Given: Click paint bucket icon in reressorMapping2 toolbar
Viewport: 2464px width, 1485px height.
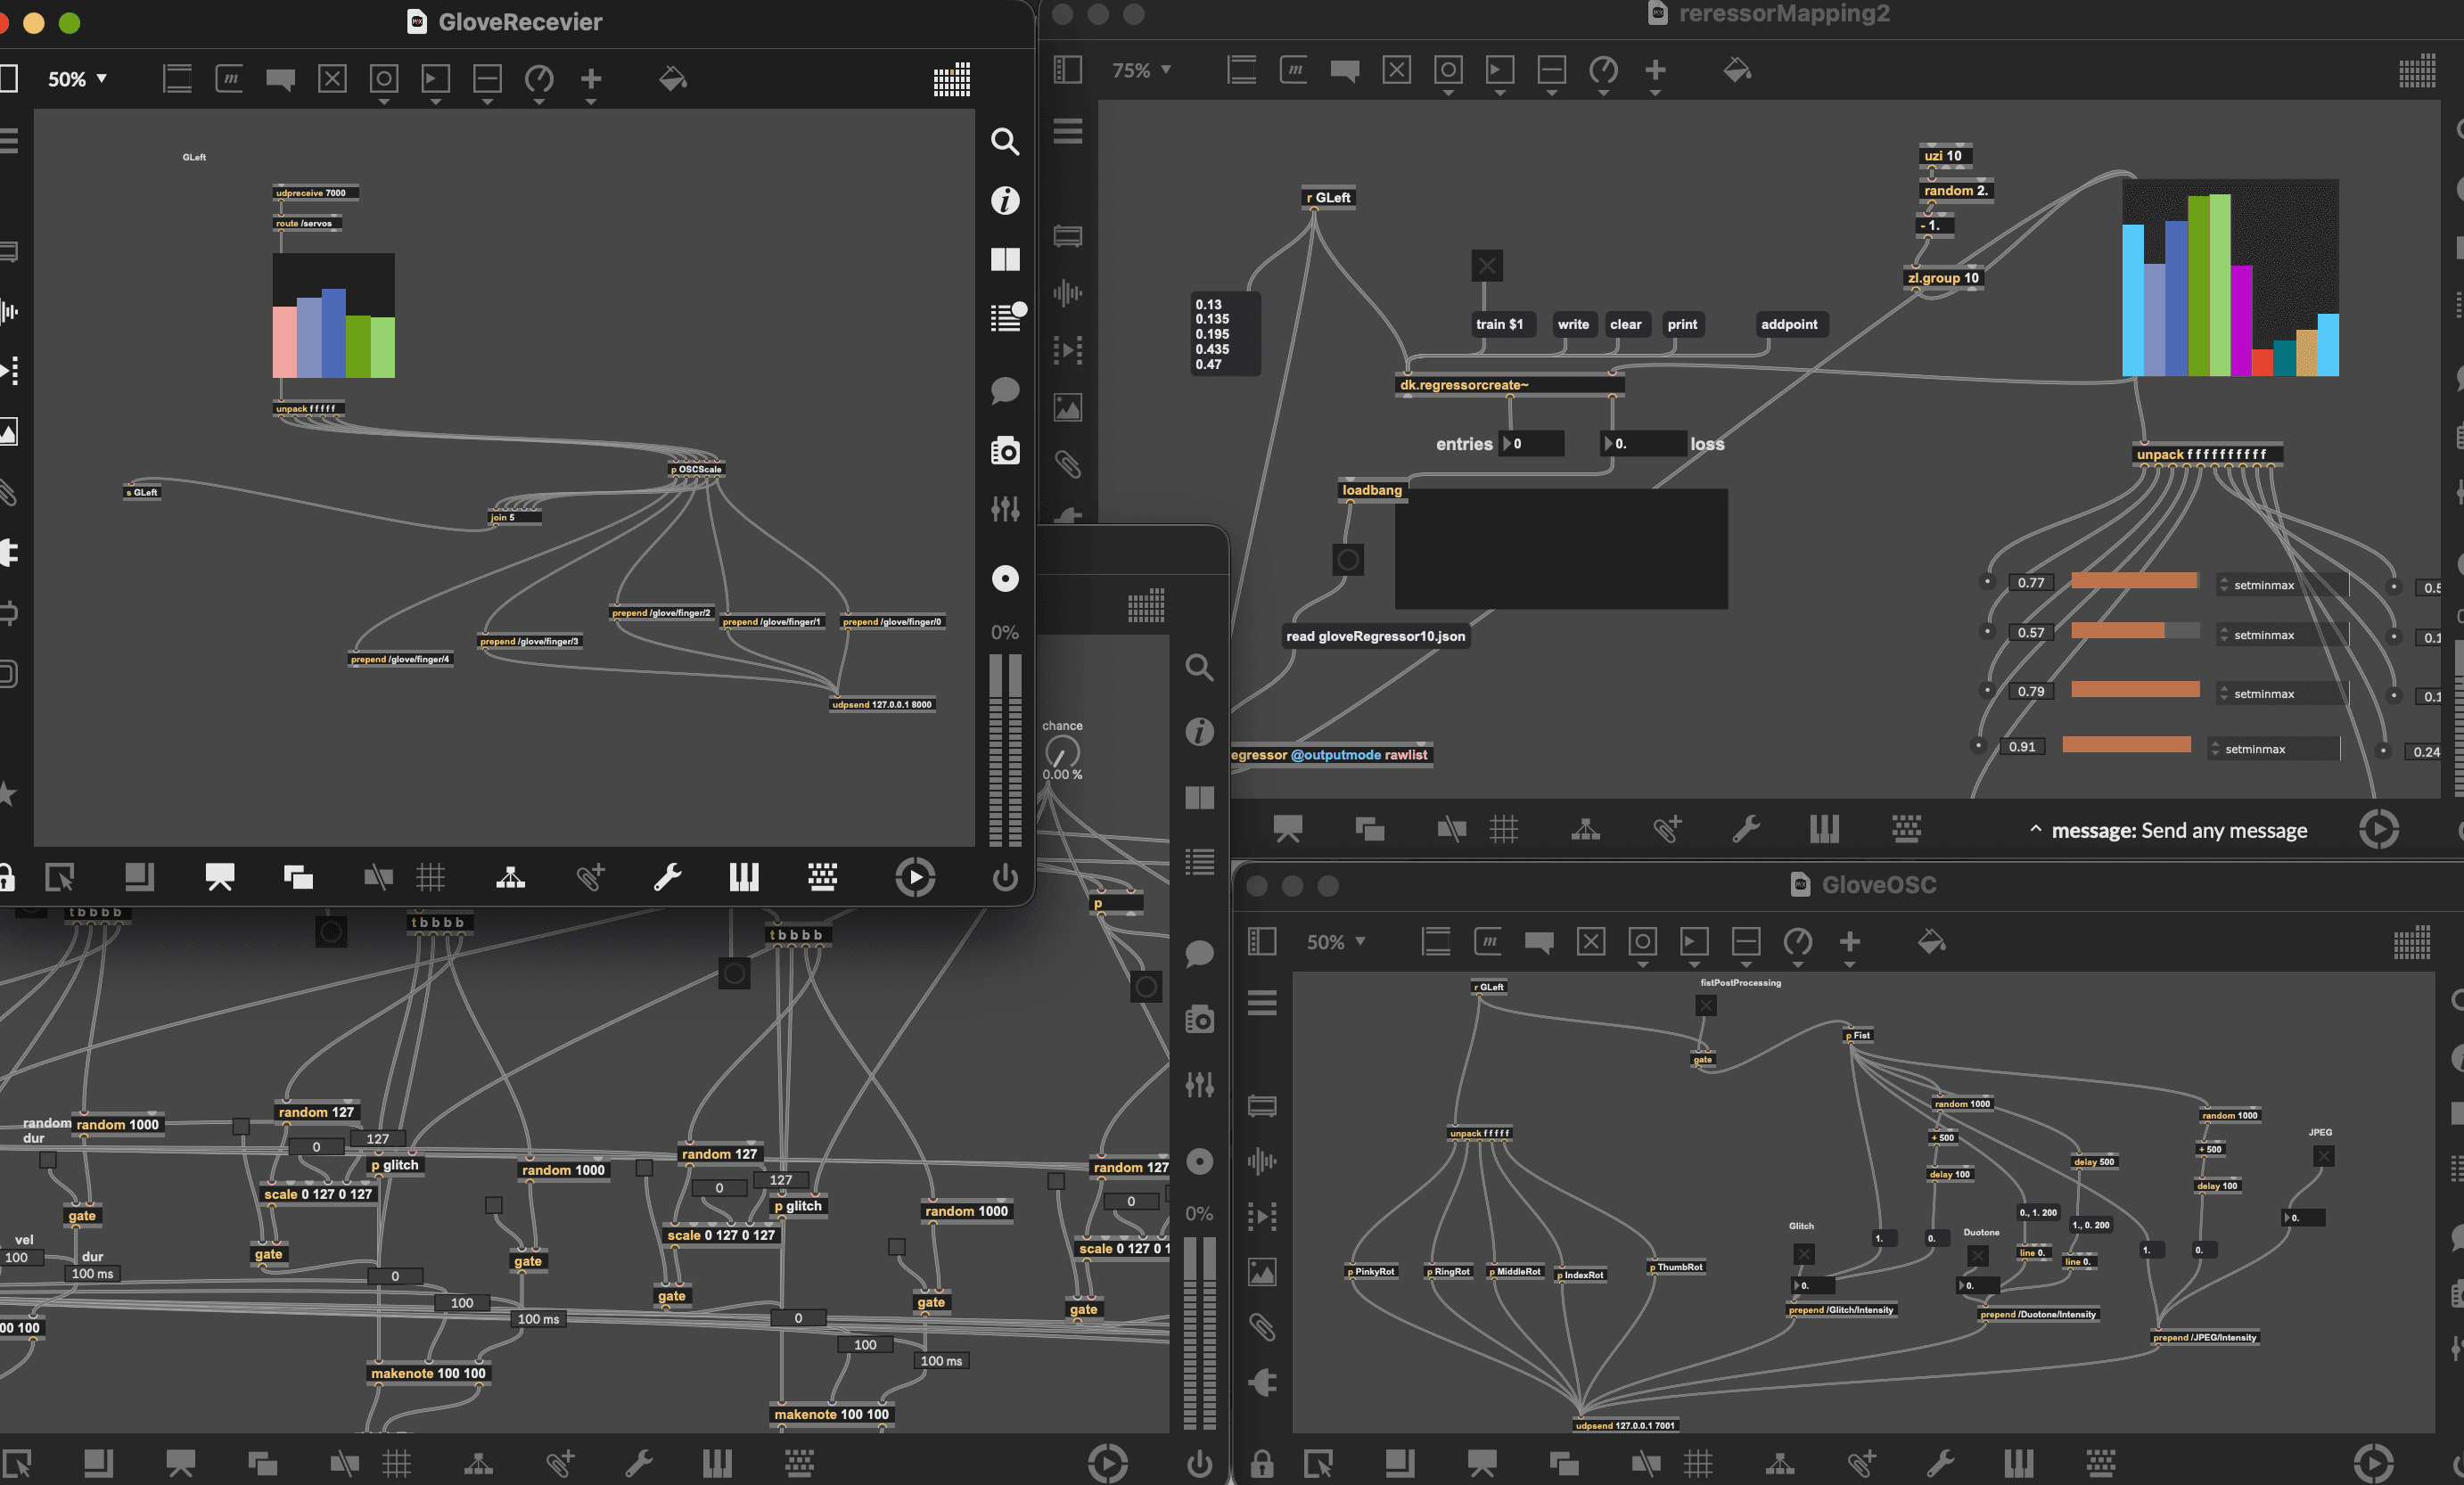Looking at the screenshot, I should pyautogui.click(x=1737, y=70).
